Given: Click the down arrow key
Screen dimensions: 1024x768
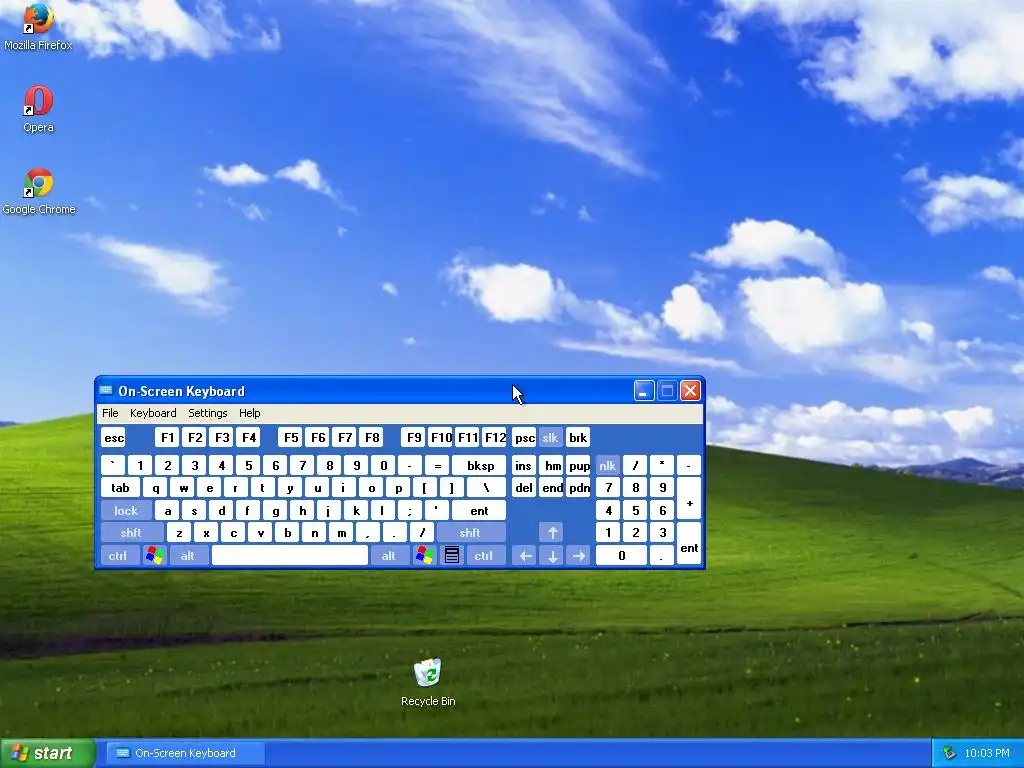Looking at the screenshot, I should 552,556.
